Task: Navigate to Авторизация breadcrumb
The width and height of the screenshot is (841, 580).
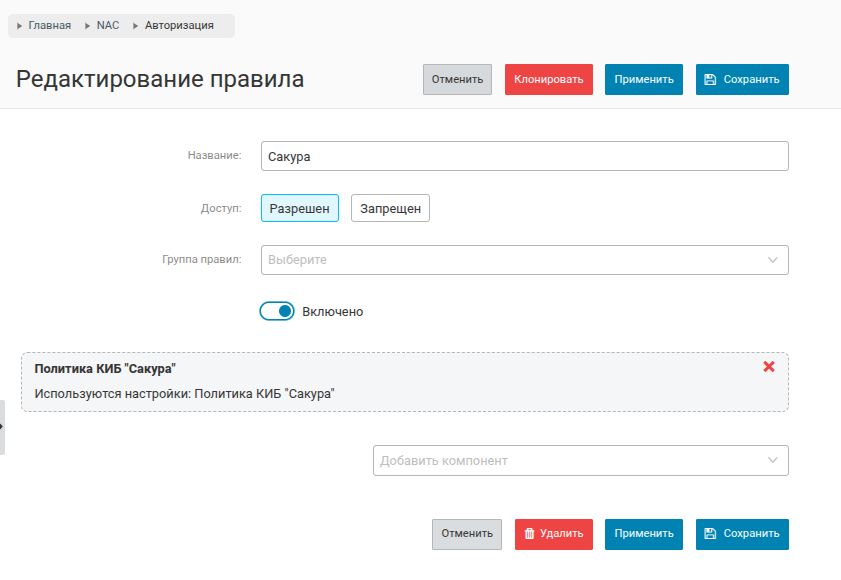Action: tap(179, 26)
